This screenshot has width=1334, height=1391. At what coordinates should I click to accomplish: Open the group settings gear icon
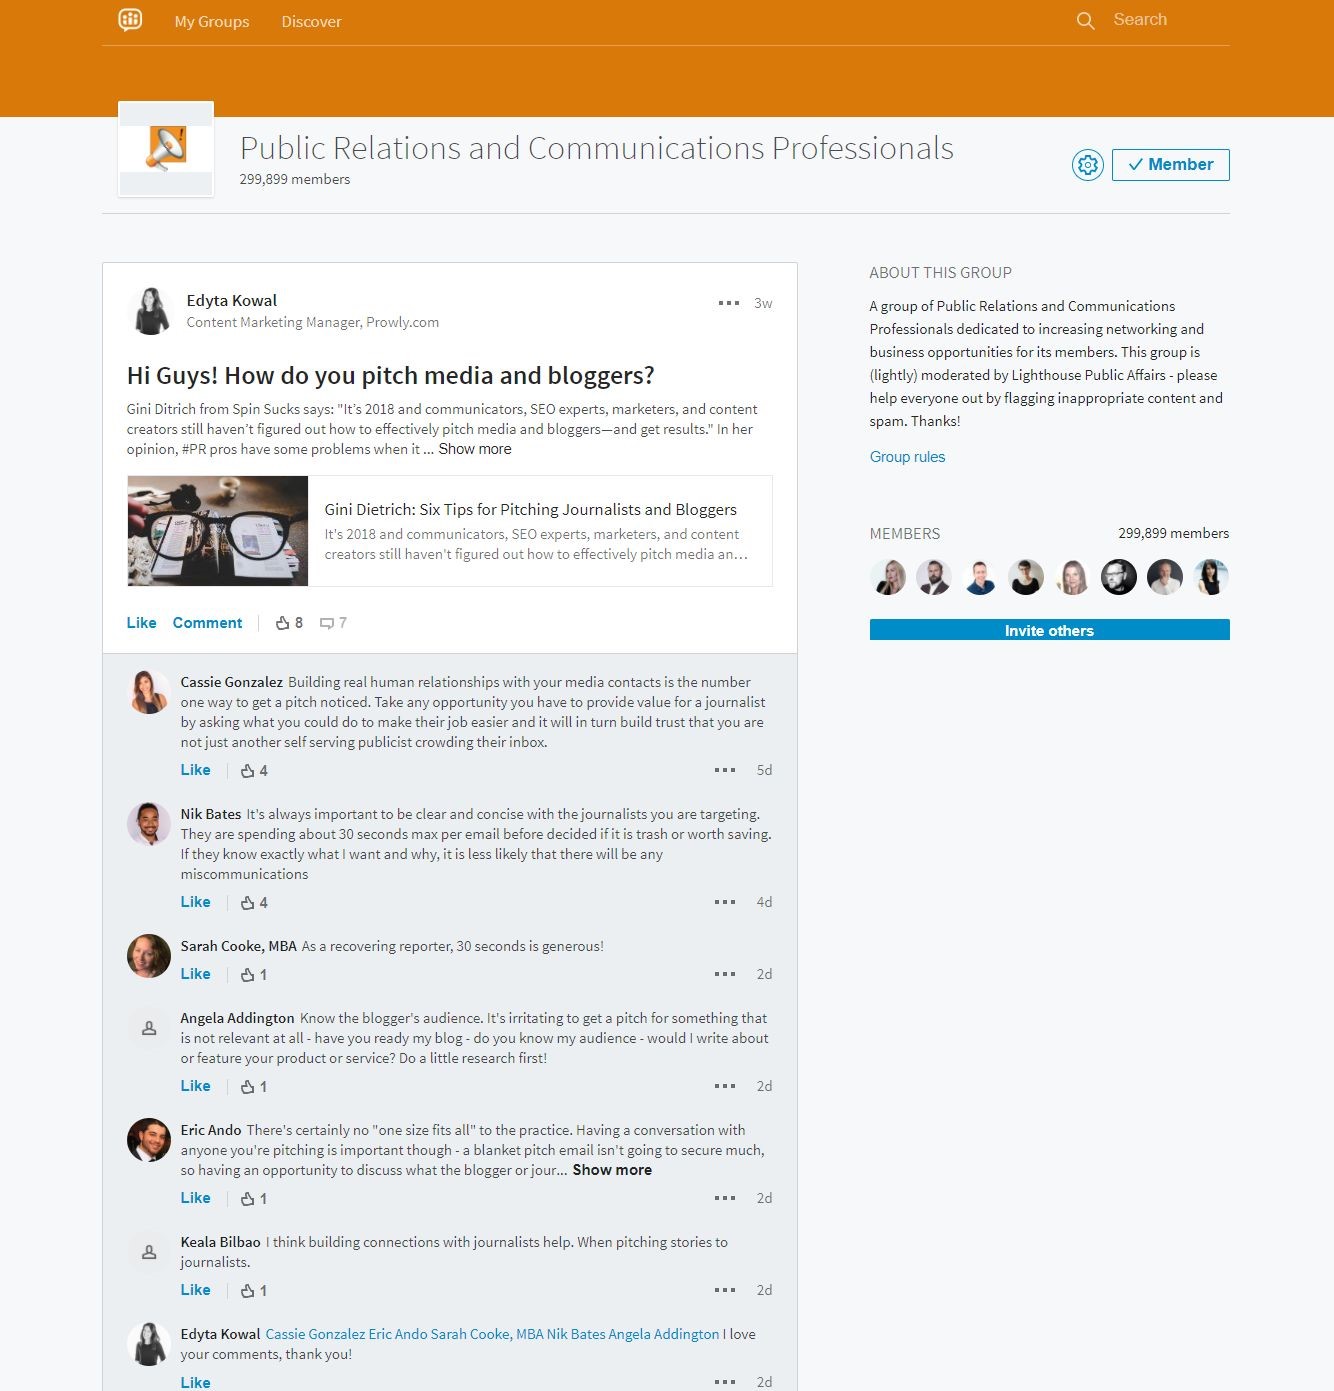click(1087, 165)
